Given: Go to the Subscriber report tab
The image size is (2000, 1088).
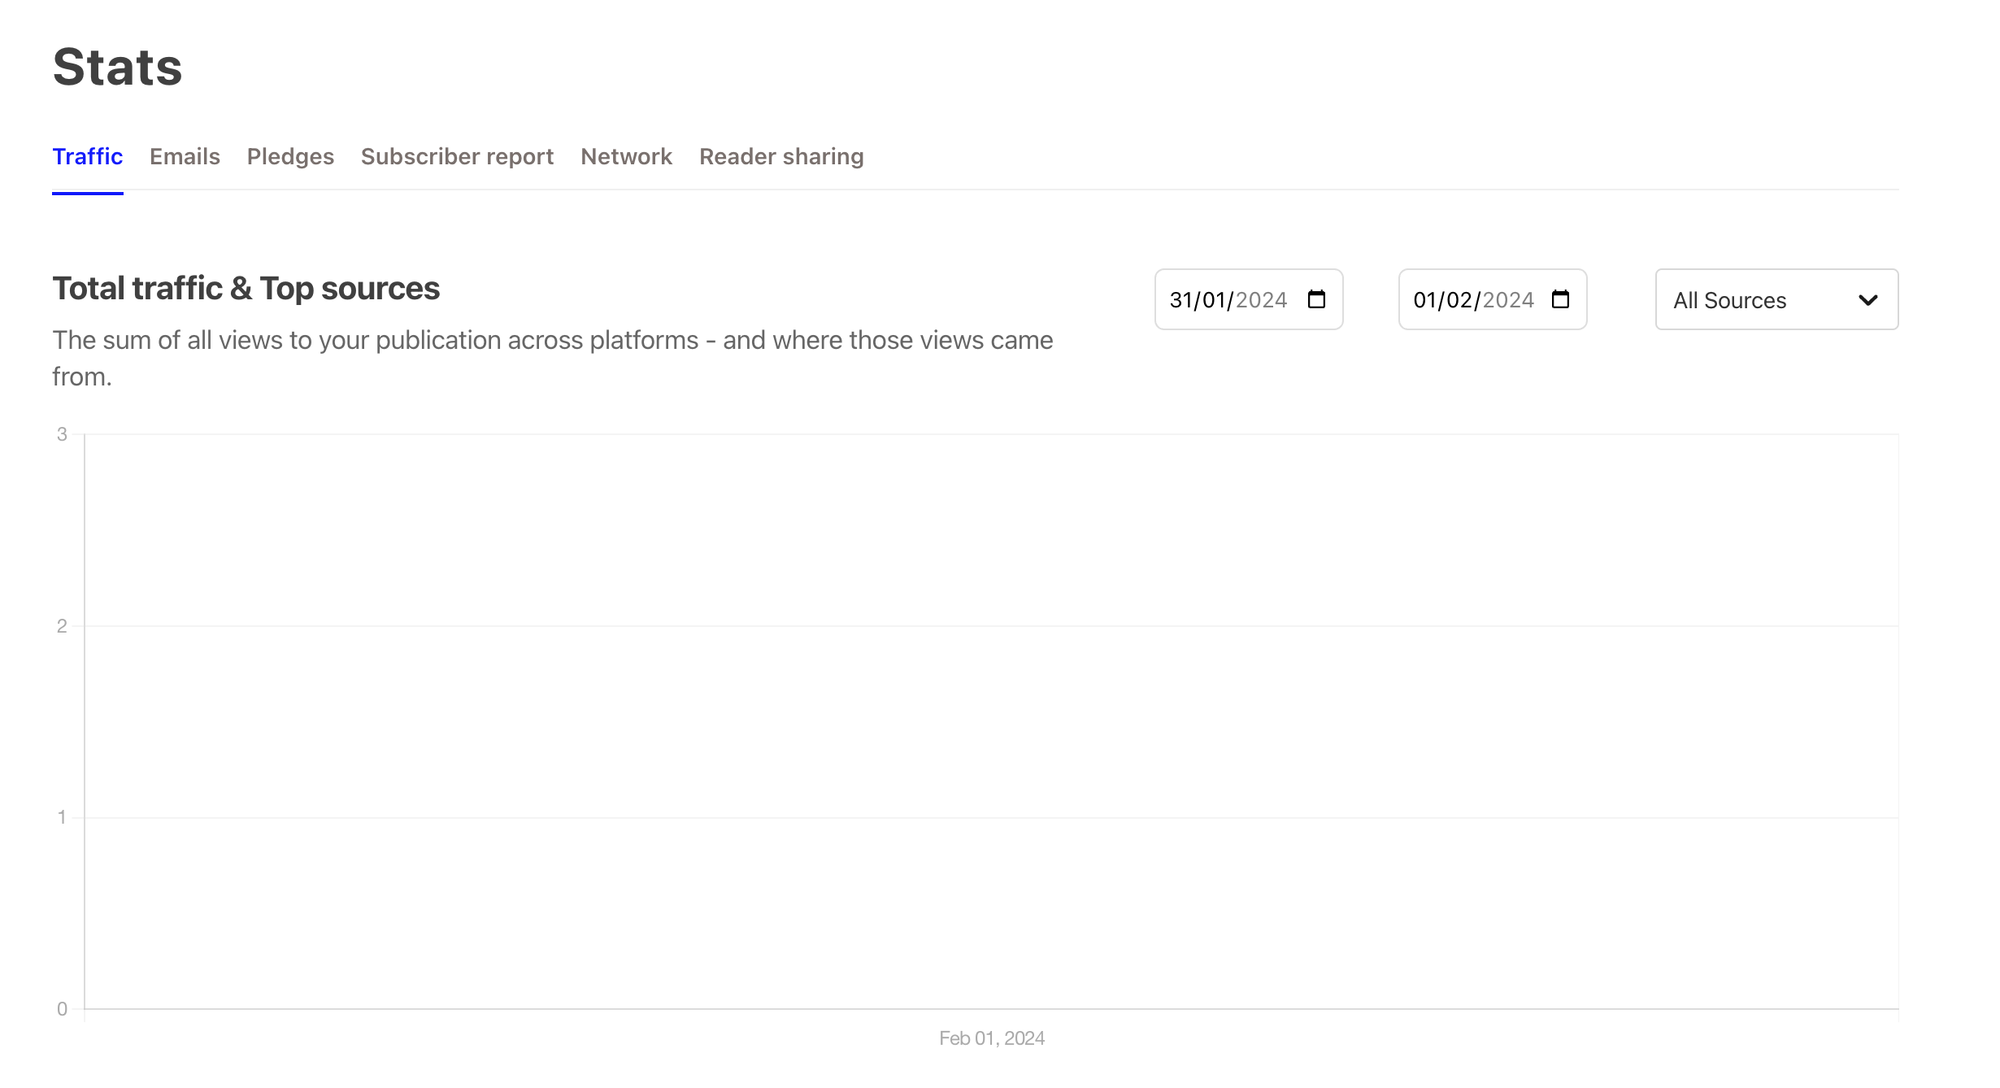Looking at the screenshot, I should pyautogui.click(x=457, y=157).
